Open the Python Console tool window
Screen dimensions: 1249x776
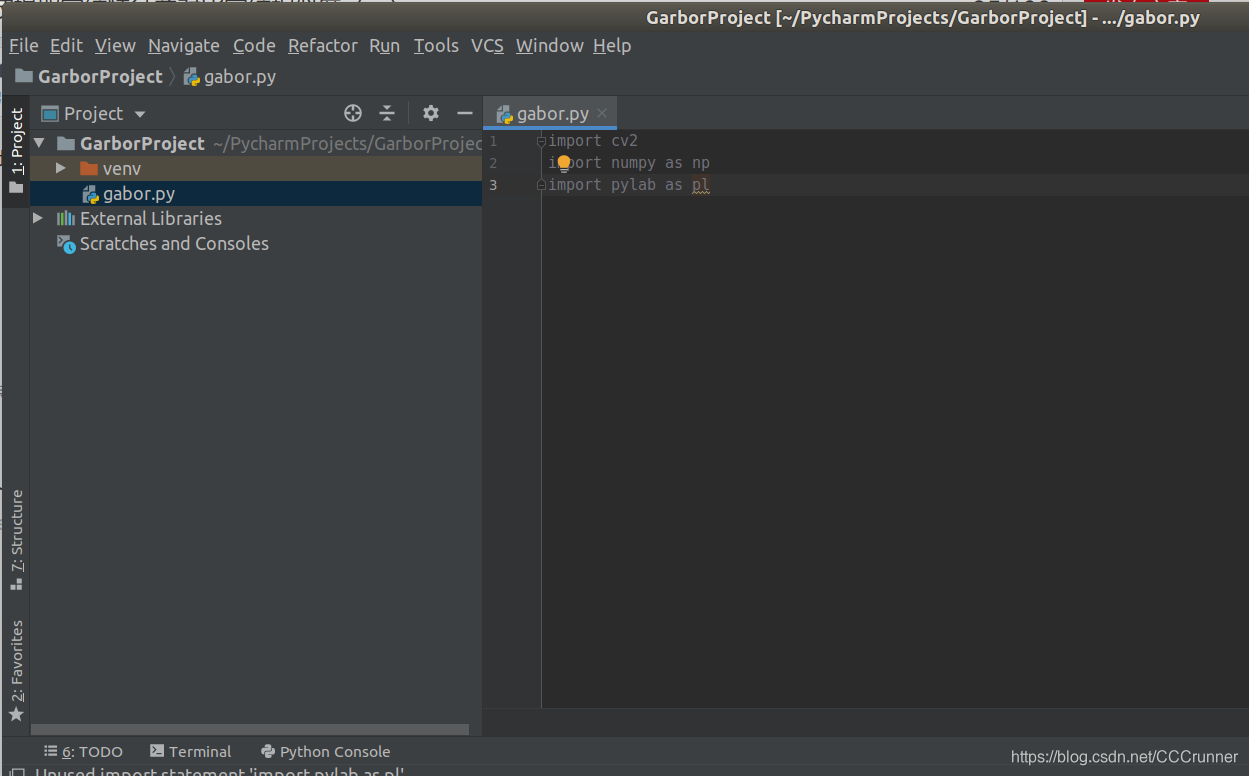point(325,752)
